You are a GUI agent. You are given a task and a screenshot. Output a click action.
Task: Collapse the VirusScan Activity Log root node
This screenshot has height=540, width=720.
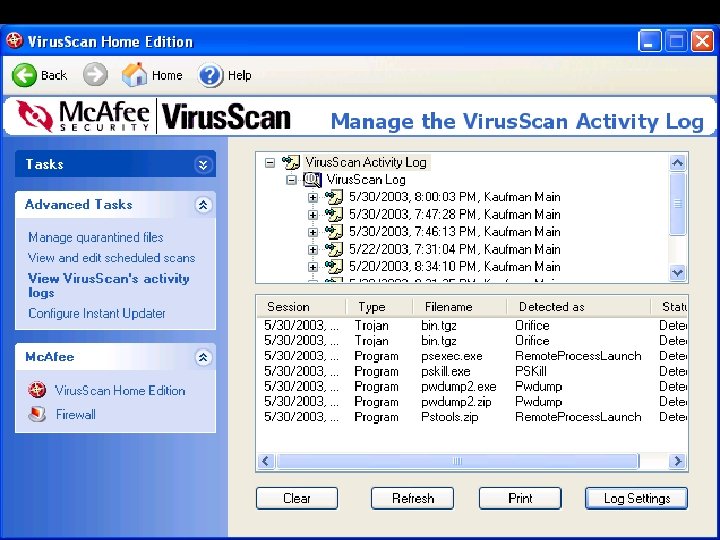[x=270, y=163]
